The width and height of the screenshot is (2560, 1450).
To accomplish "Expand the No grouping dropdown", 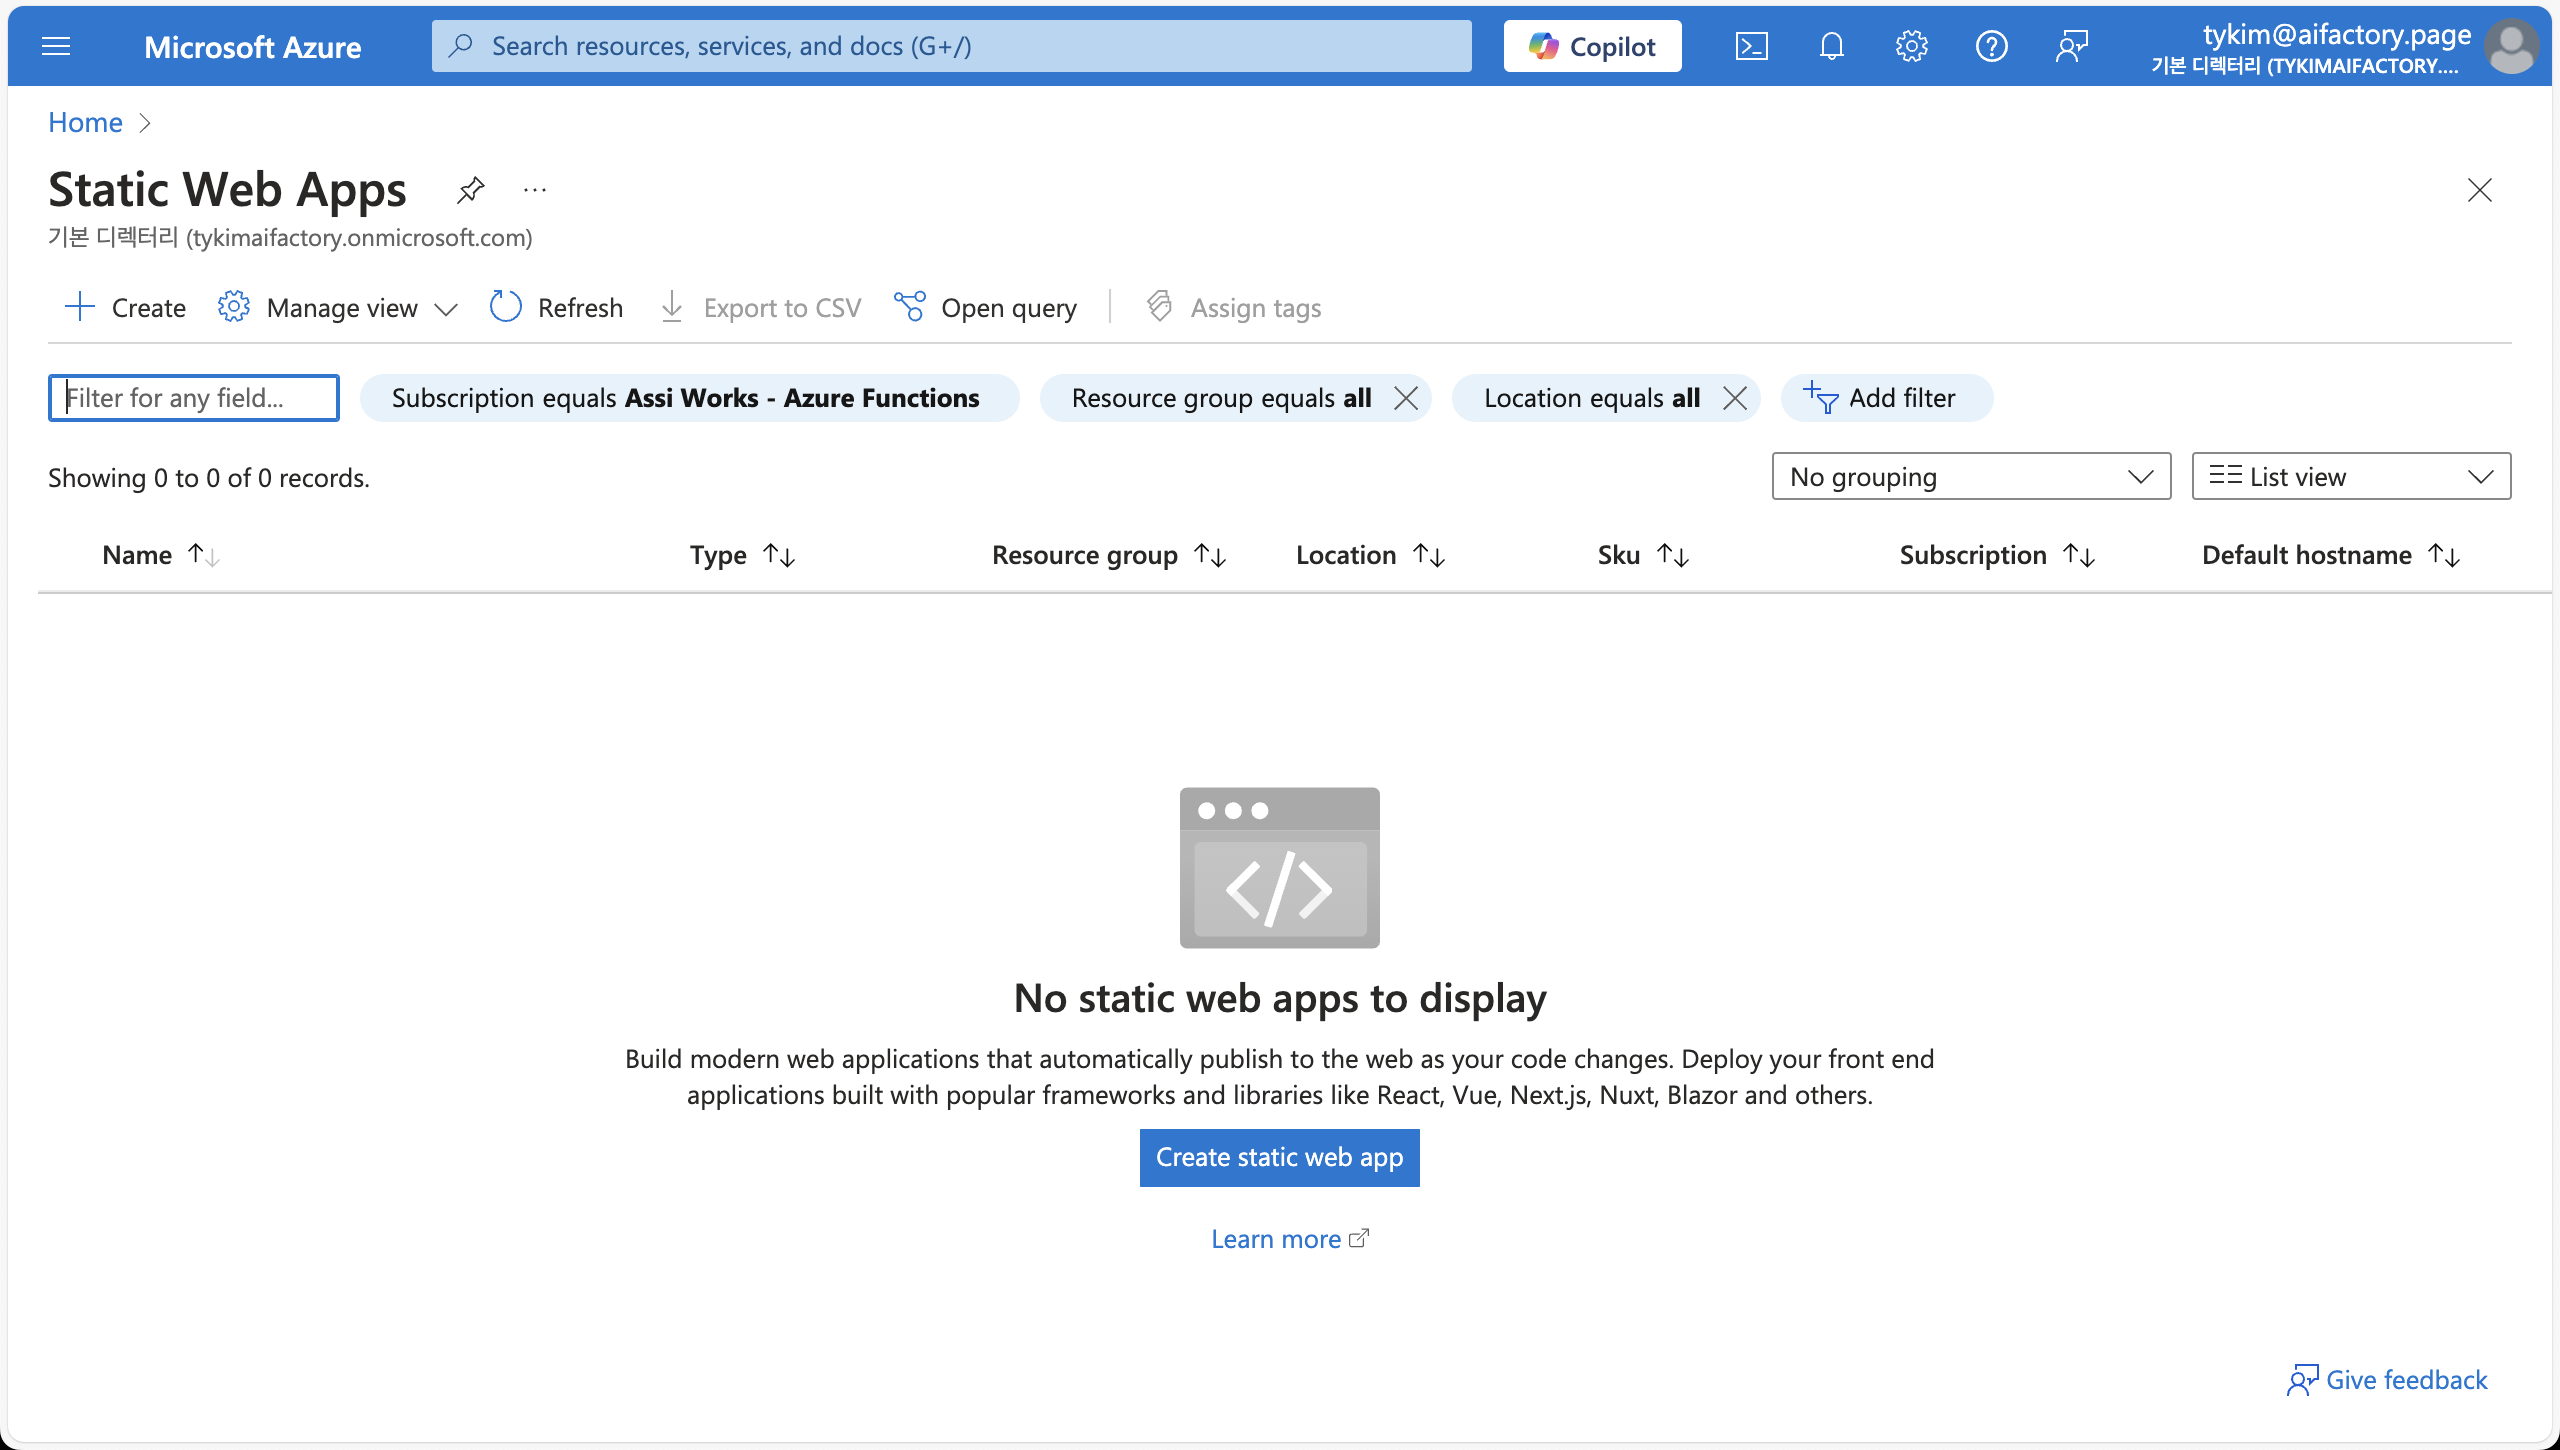I will (1970, 477).
